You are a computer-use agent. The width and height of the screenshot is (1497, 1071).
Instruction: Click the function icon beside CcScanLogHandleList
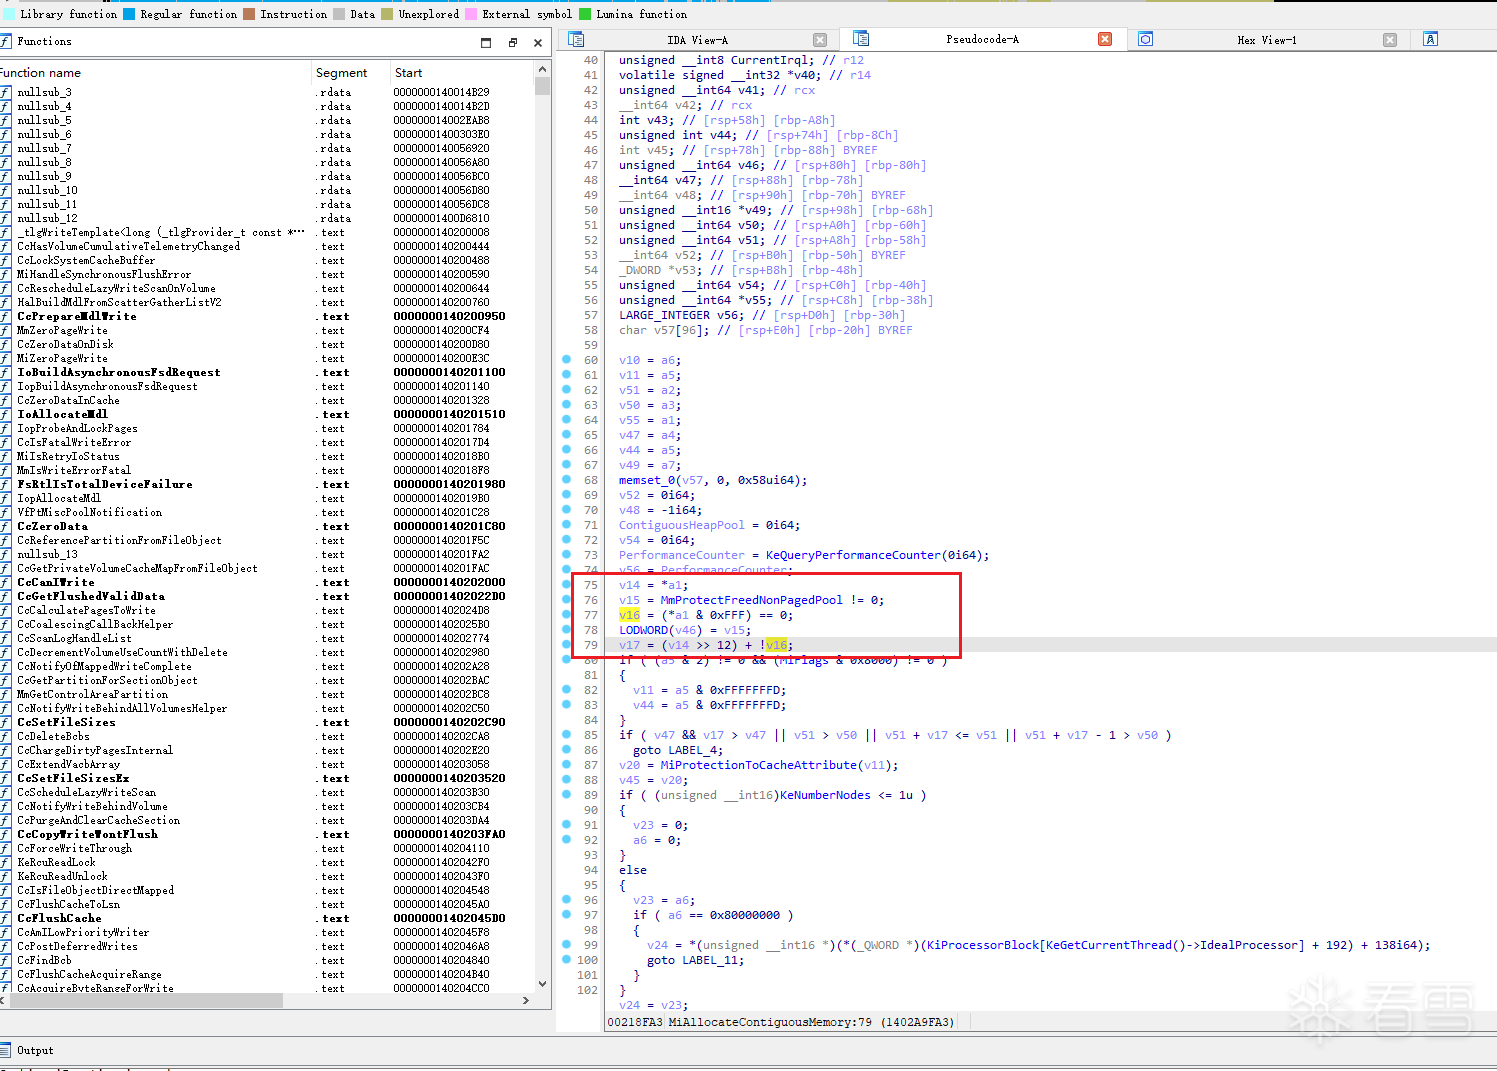[5, 638]
